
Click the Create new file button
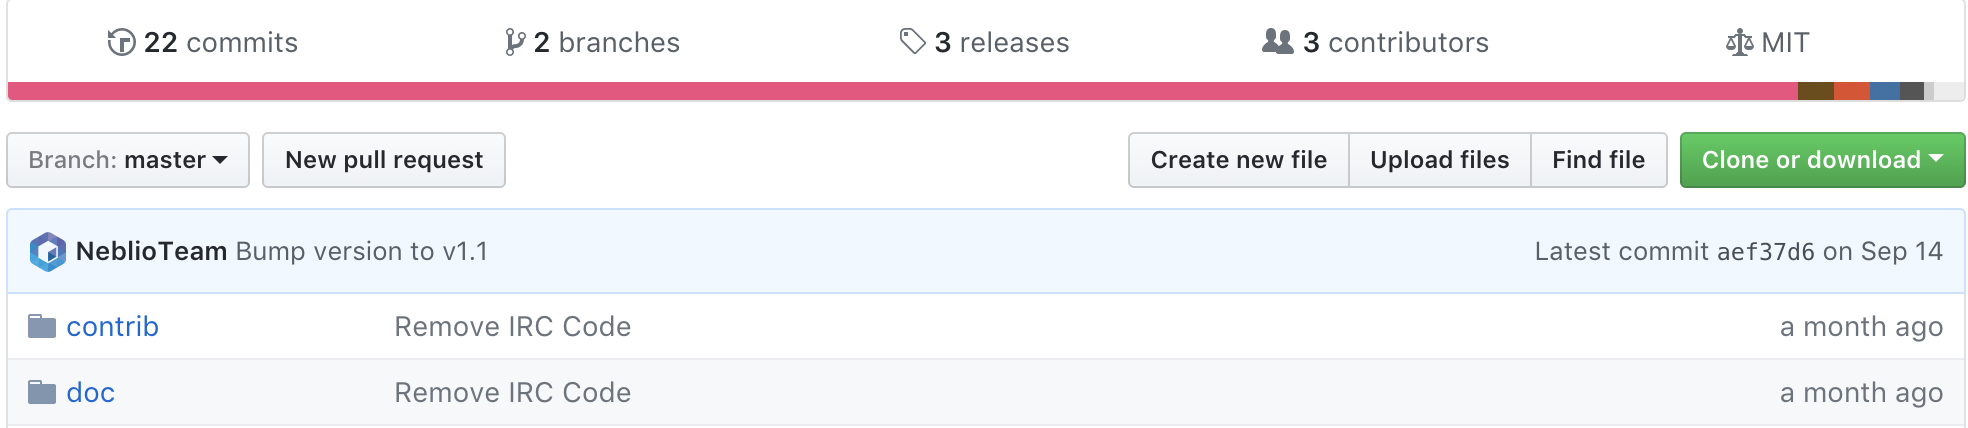click(1239, 160)
